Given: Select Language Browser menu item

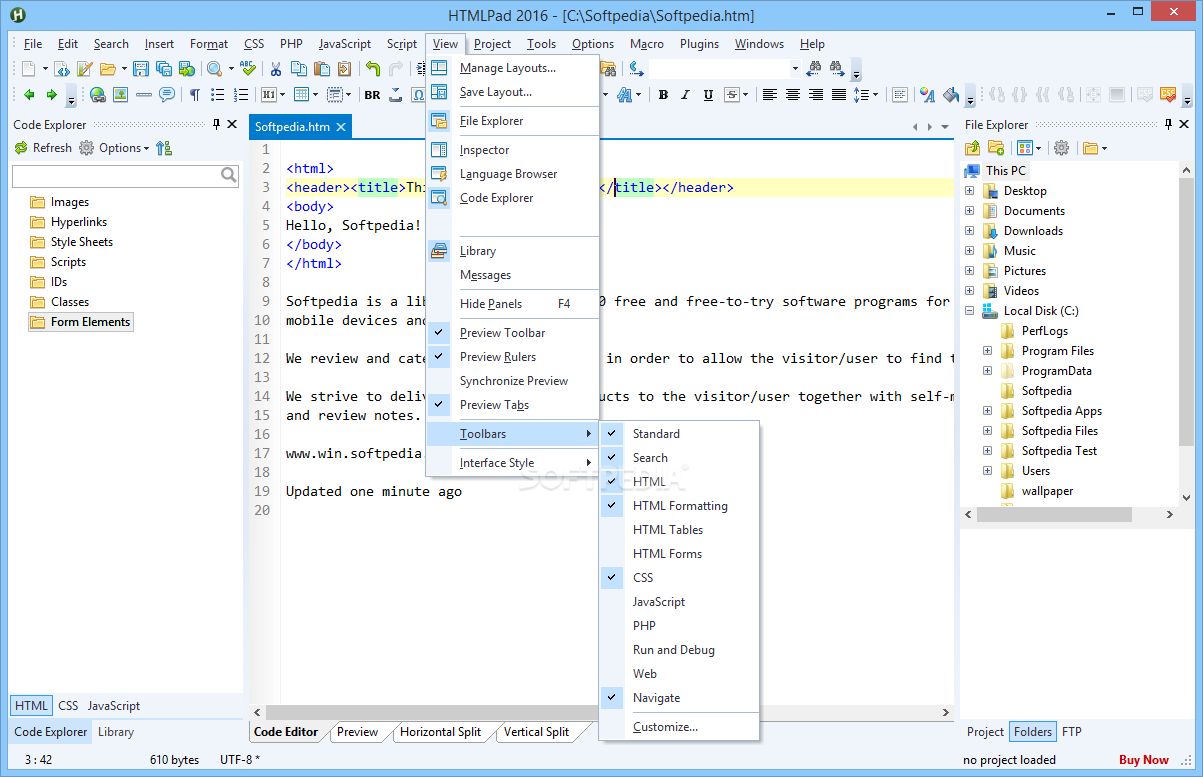Looking at the screenshot, I should pyautogui.click(x=512, y=174).
